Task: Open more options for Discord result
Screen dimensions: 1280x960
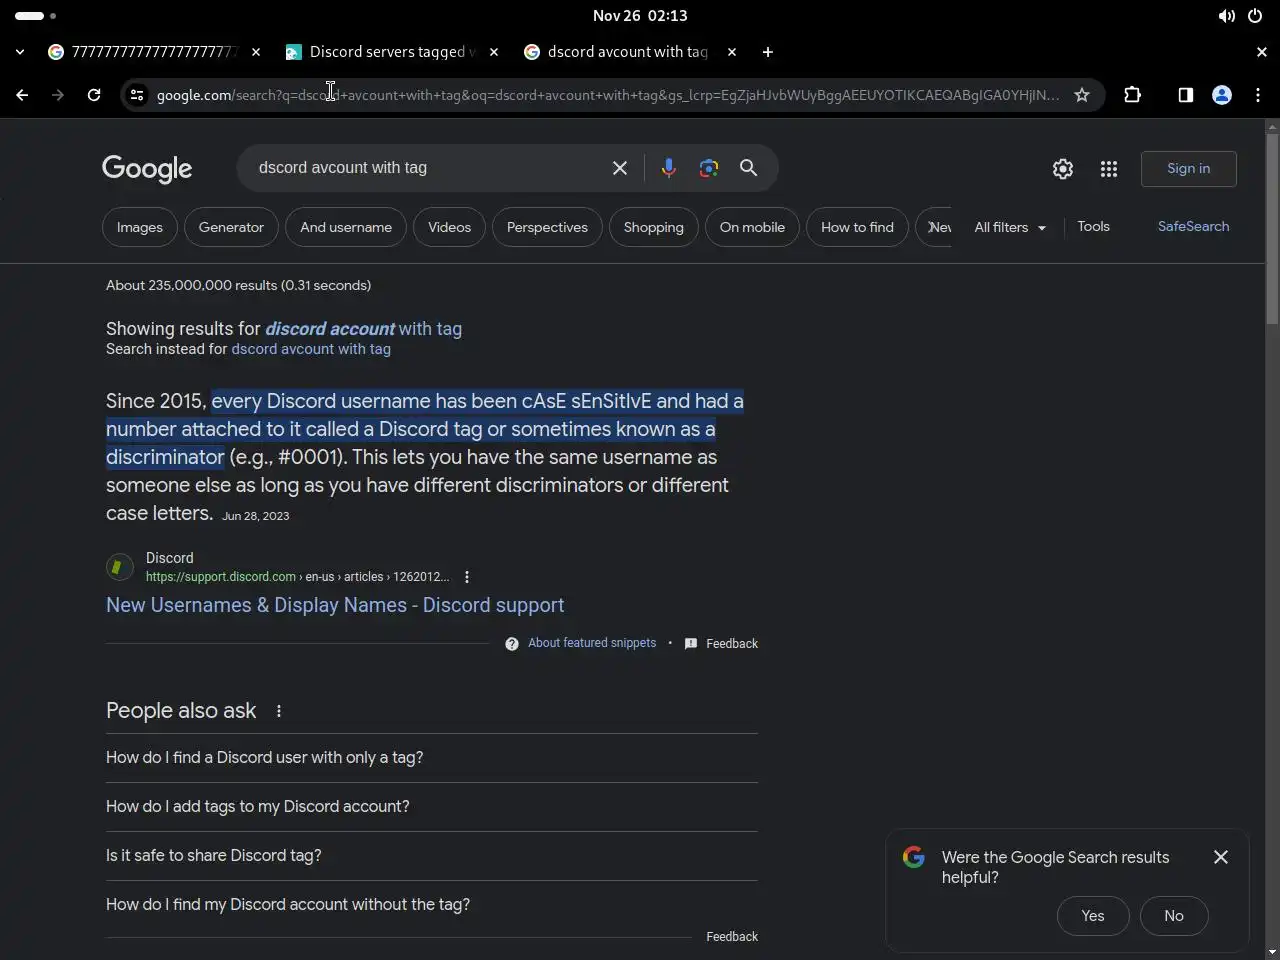Action: (x=467, y=577)
